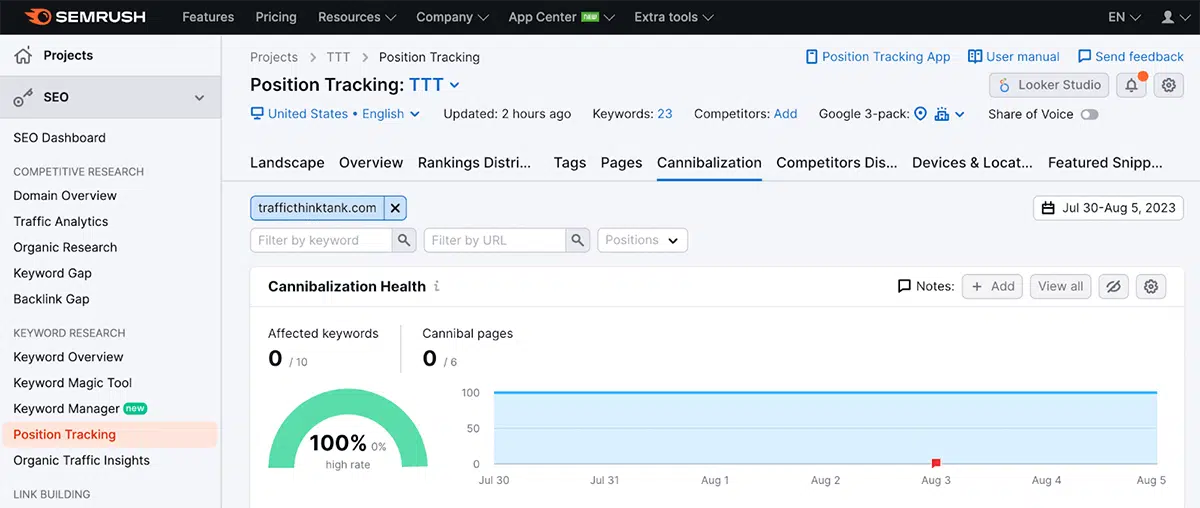Click the Notes speech bubble icon

904,286
